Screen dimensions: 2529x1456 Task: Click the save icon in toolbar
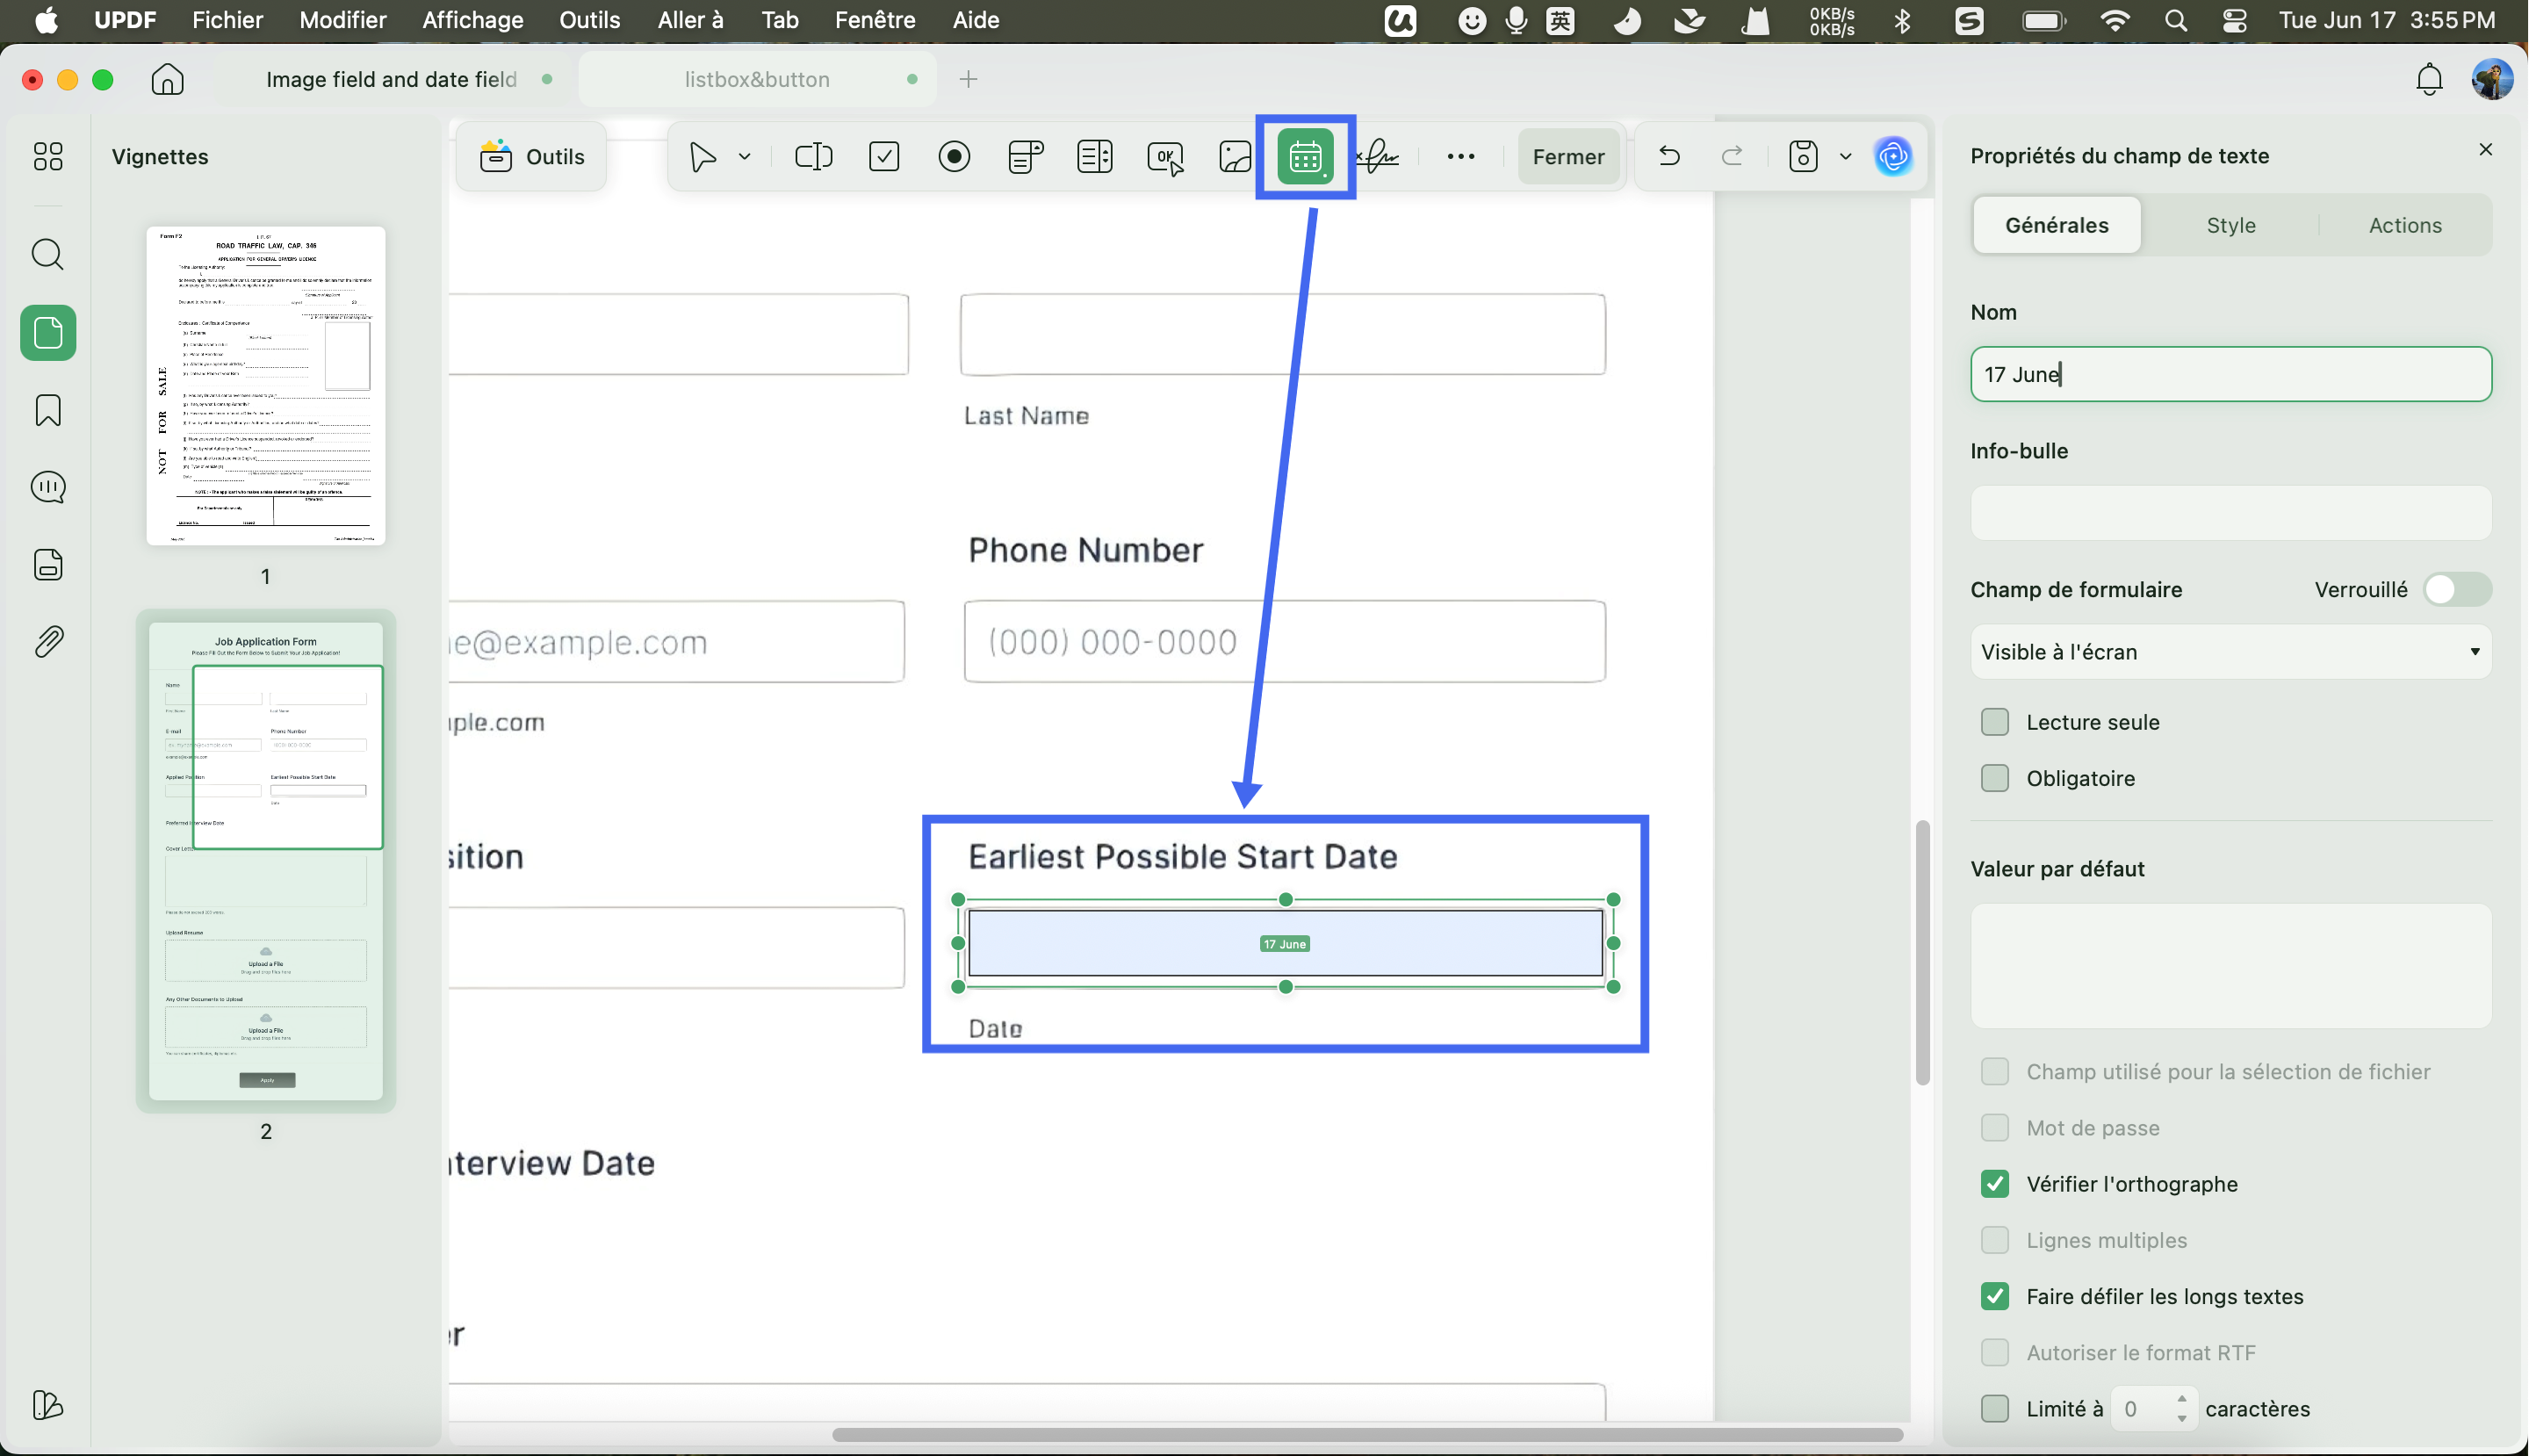coord(1802,156)
